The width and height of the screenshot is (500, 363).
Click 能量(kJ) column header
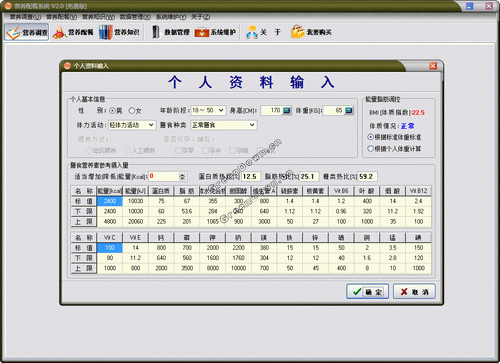(135, 191)
